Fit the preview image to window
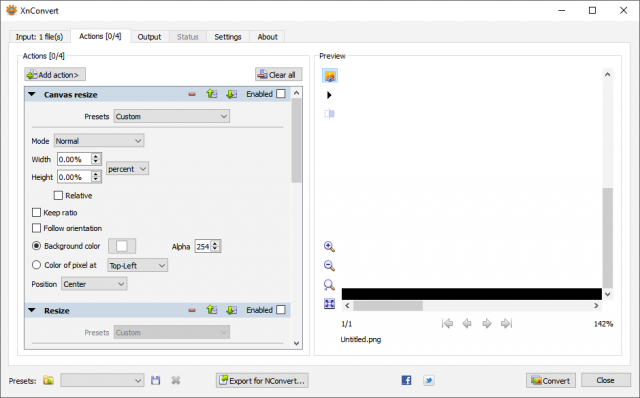The image size is (640, 398). tap(329, 304)
